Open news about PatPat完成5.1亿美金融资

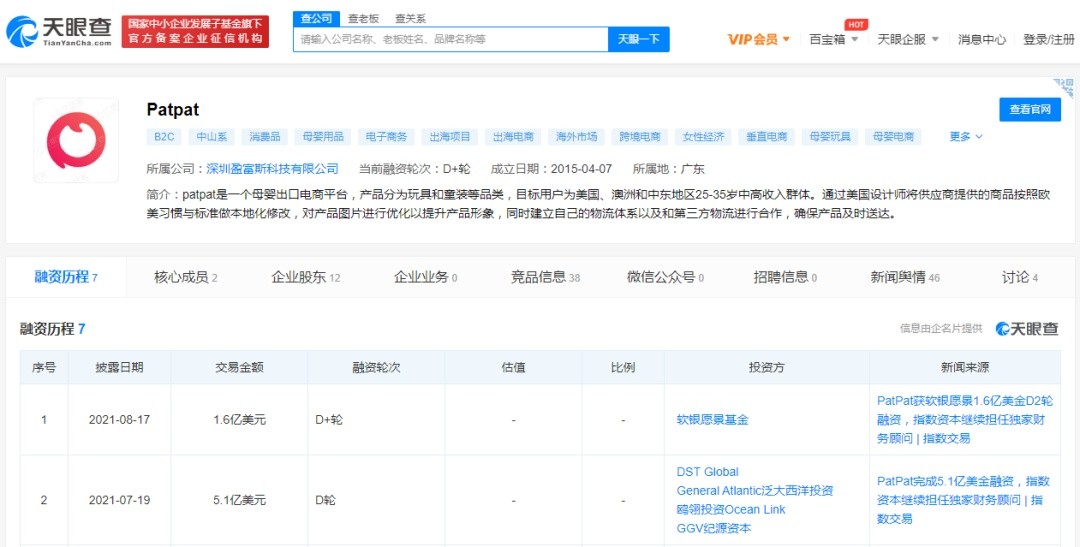[964, 499]
